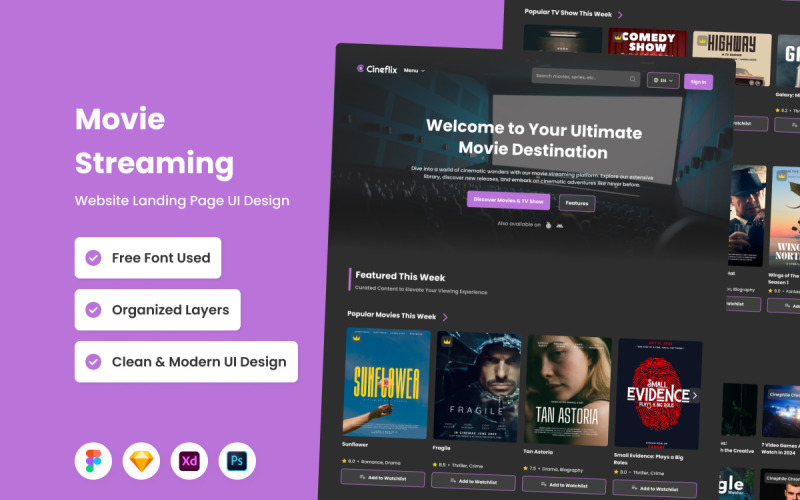Click the checkmark beside Organized Layers
The width and height of the screenshot is (800, 500).
coord(93,310)
